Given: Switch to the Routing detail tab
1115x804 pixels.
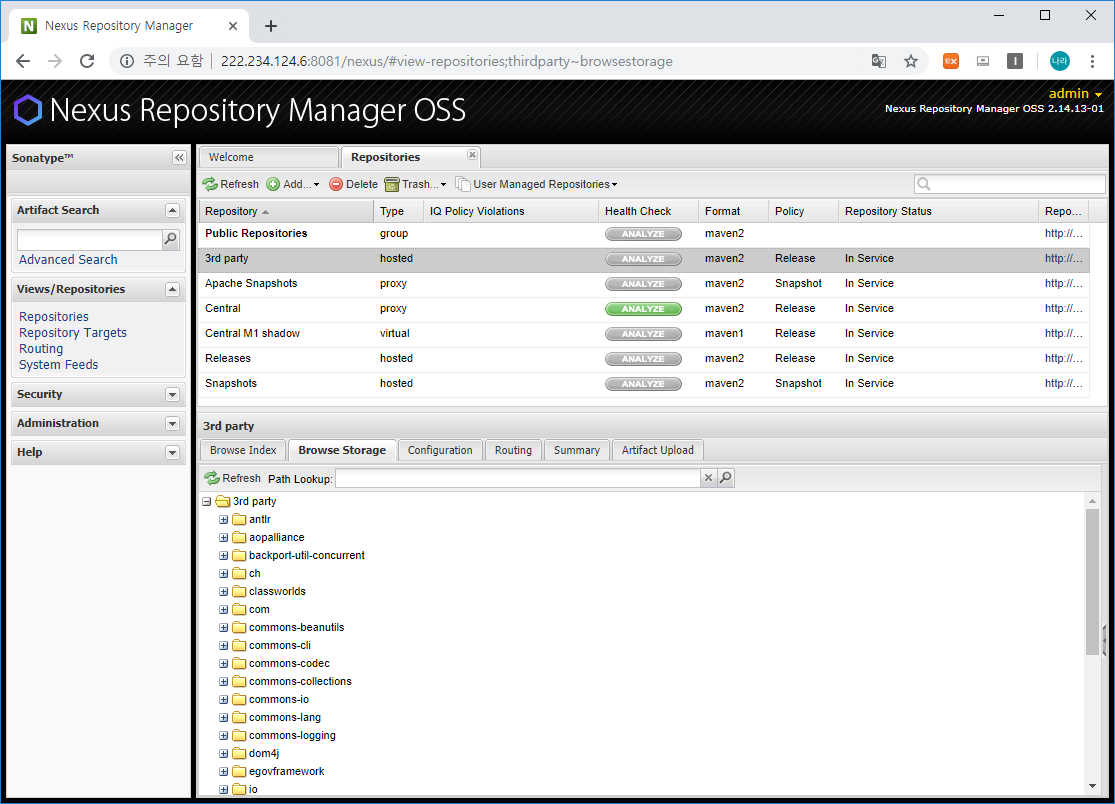Looking at the screenshot, I should 513,450.
